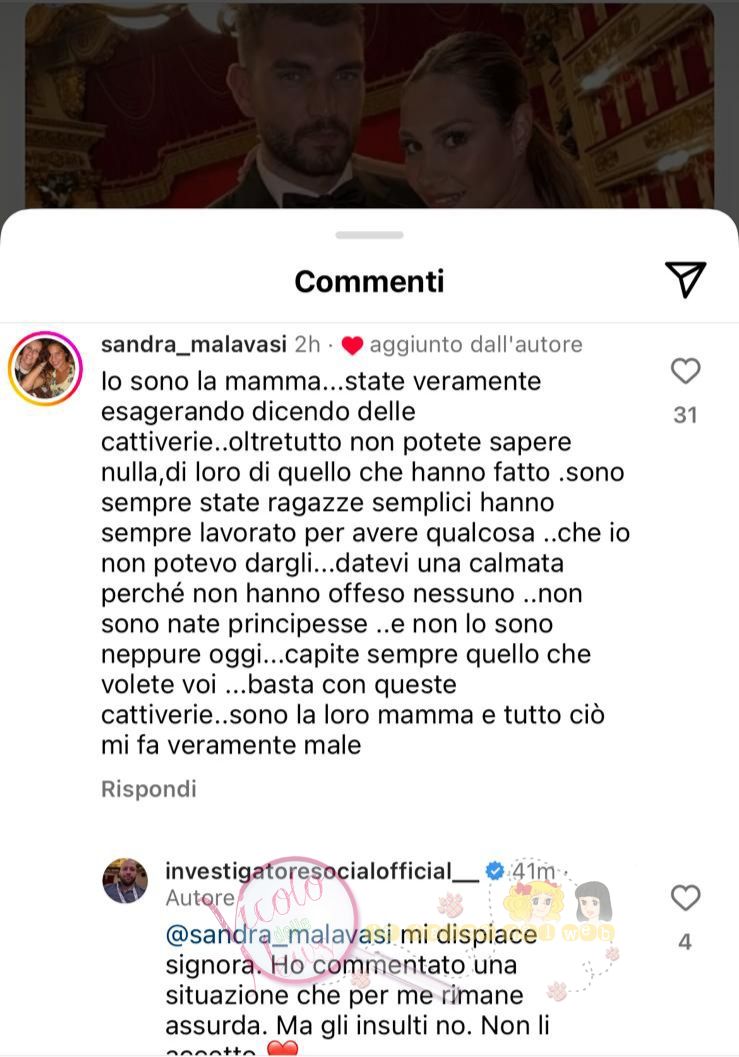Open sandra_malavasi's profile picture story
The height and width of the screenshot is (1057, 739).
pyautogui.click(x=45, y=369)
